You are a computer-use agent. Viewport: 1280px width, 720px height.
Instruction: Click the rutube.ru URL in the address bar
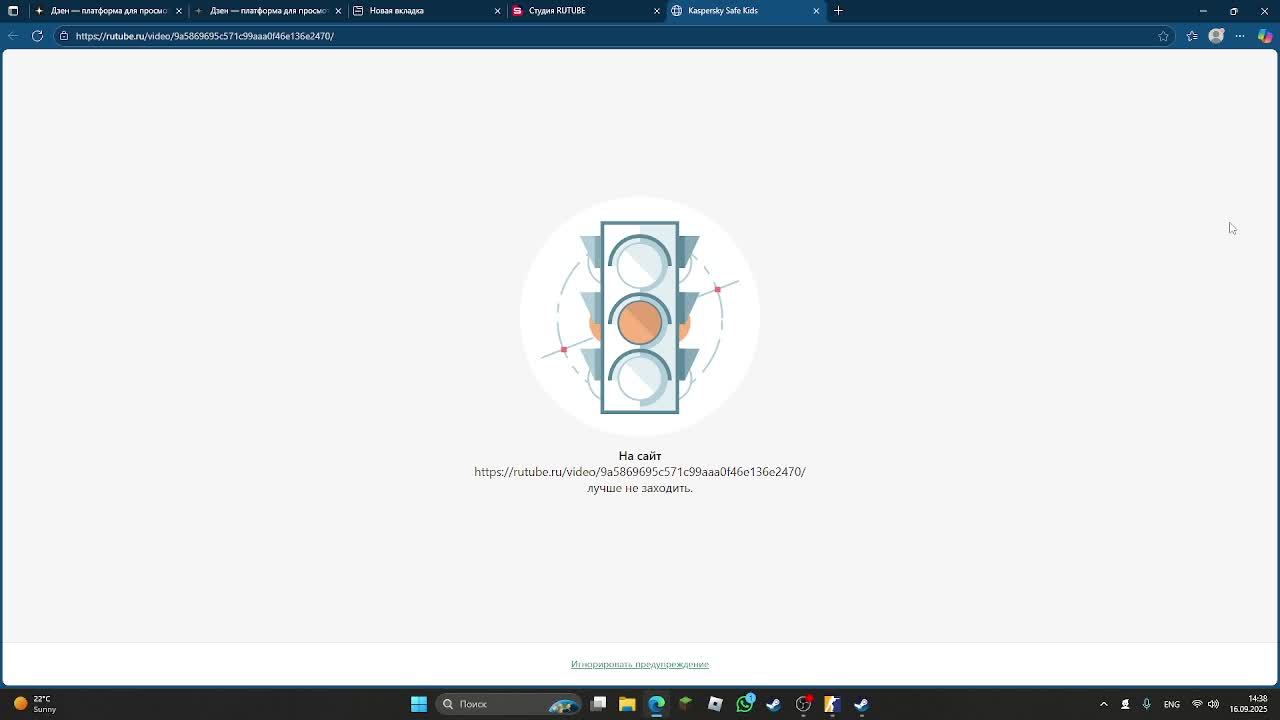click(204, 36)
